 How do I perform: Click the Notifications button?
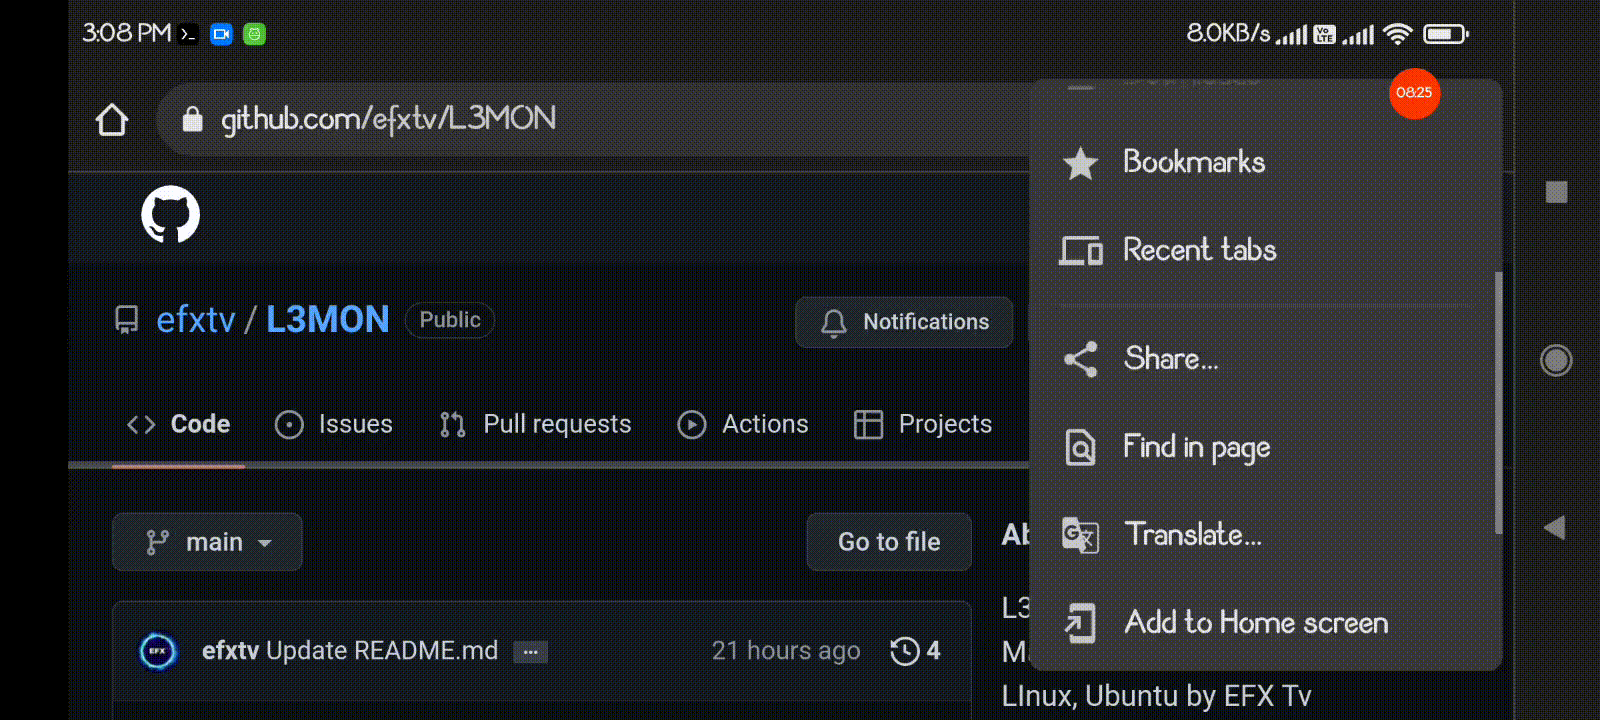(x=904, y=322)
